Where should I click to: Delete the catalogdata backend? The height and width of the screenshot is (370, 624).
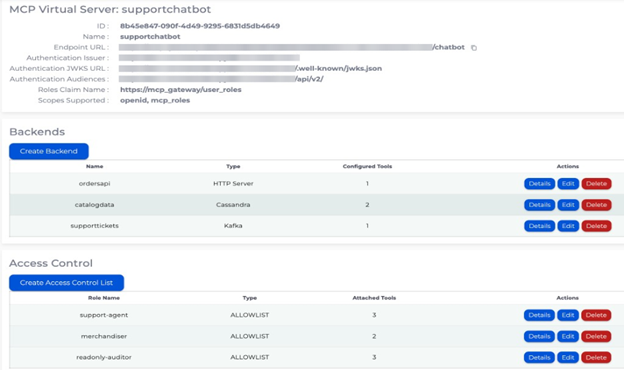pos(596,205)
